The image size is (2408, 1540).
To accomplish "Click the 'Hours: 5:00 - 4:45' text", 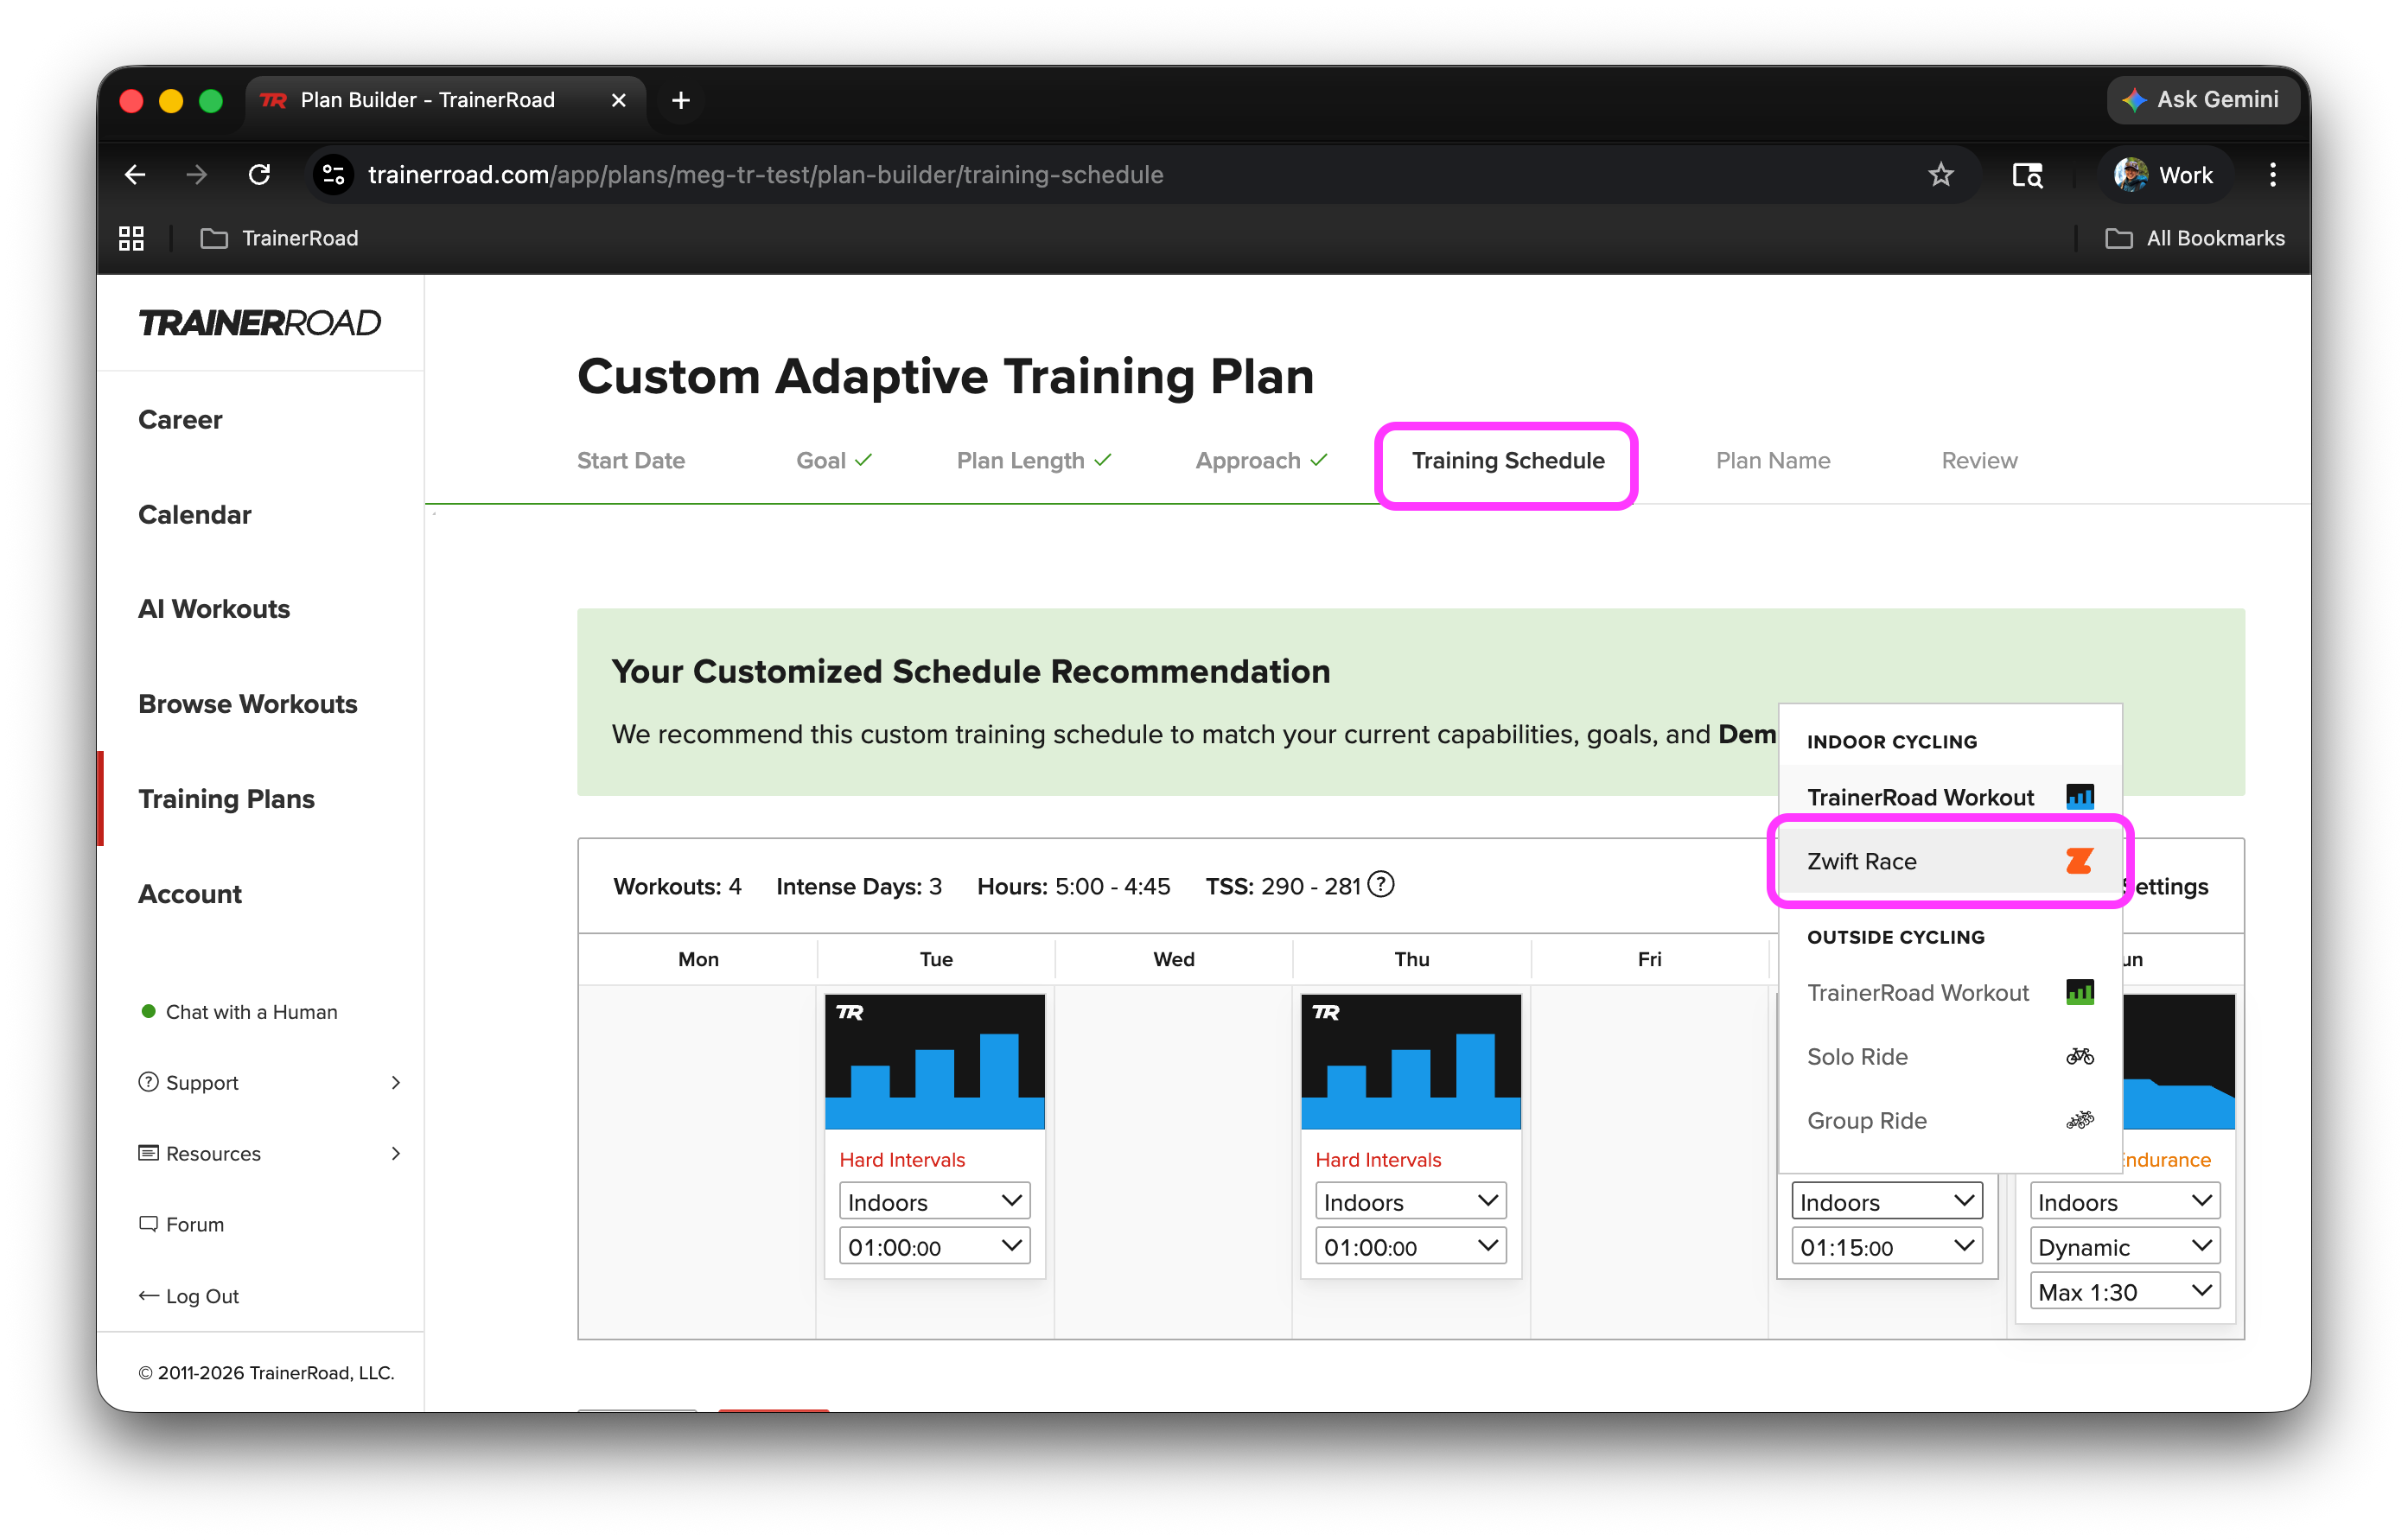I will [x=1073, y=886].
